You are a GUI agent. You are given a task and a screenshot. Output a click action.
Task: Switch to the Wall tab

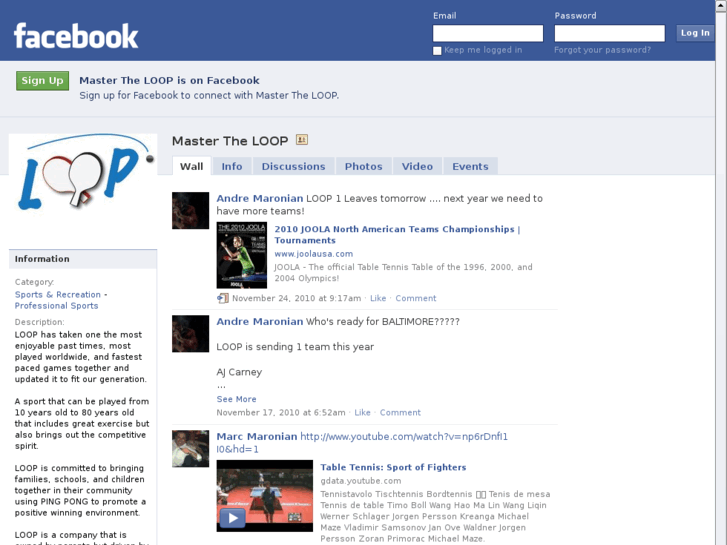click(191, 166)
